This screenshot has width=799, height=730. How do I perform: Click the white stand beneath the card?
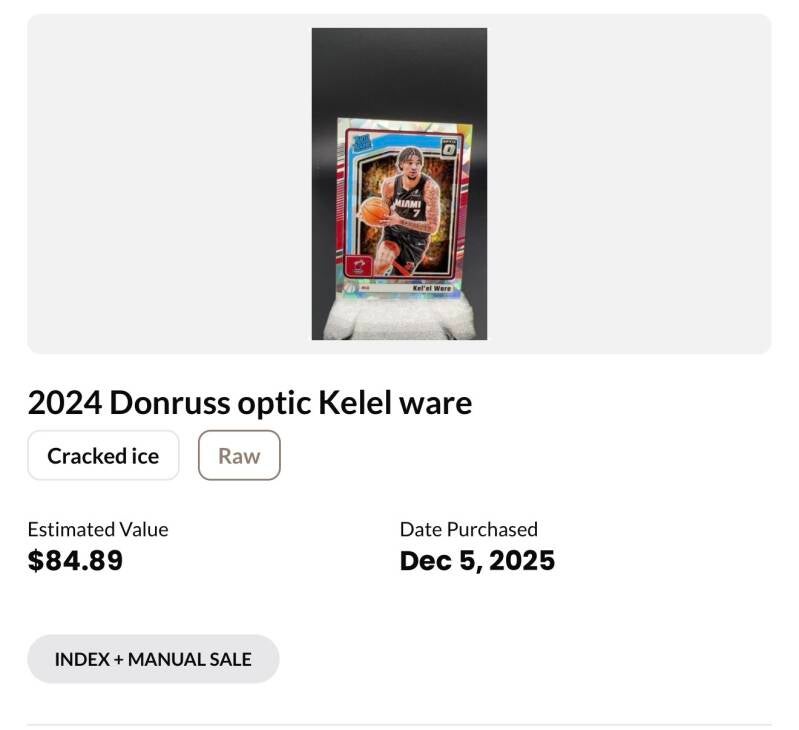pos(399,320)
